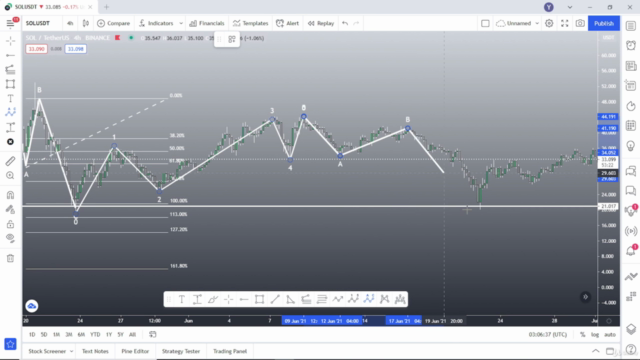Open the Stock Screener tab
This screenshot has width=640, height=360.
(x=47, y=351)
